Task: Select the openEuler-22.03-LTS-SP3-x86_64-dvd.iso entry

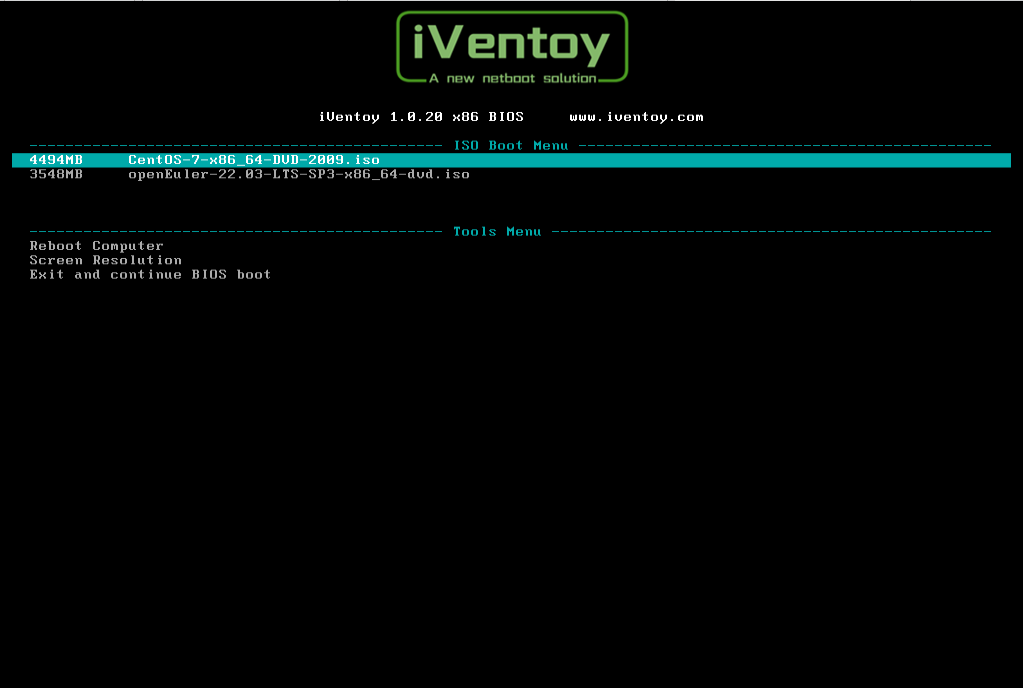Action: tap(298, 174)
